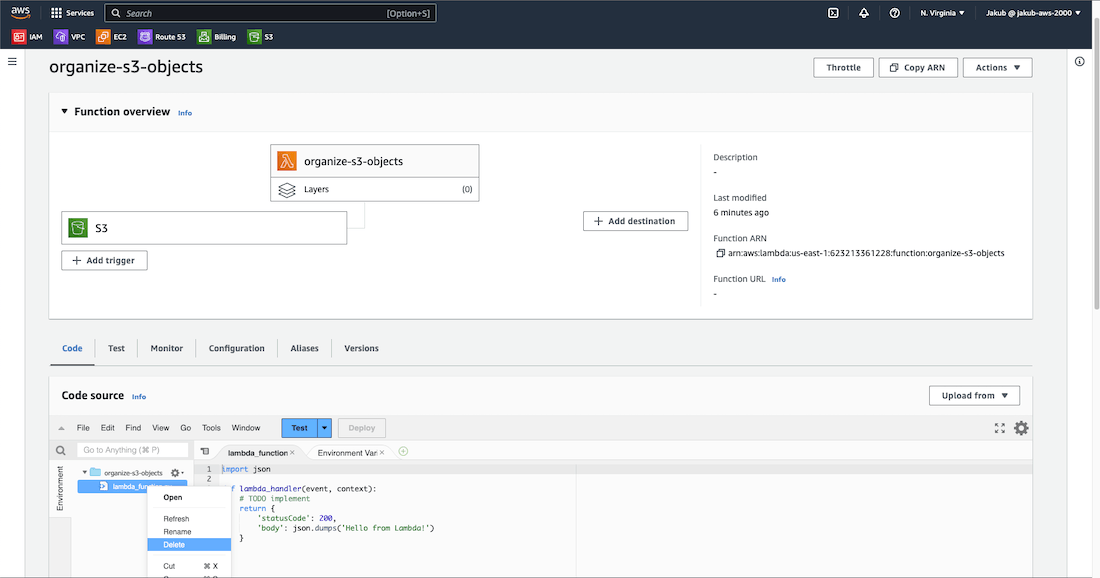Open the notifications bell

864,13
